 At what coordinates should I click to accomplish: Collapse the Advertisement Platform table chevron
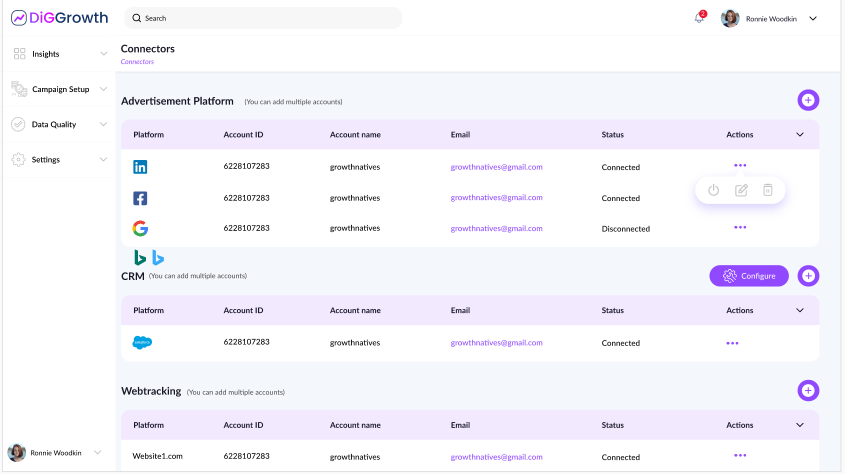point(799,134)
